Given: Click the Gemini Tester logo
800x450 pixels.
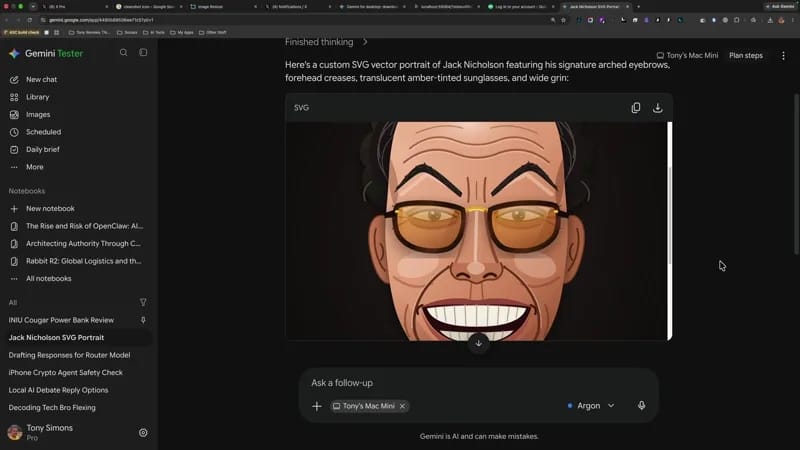Looking at the screenshot, I should (46, 54).
